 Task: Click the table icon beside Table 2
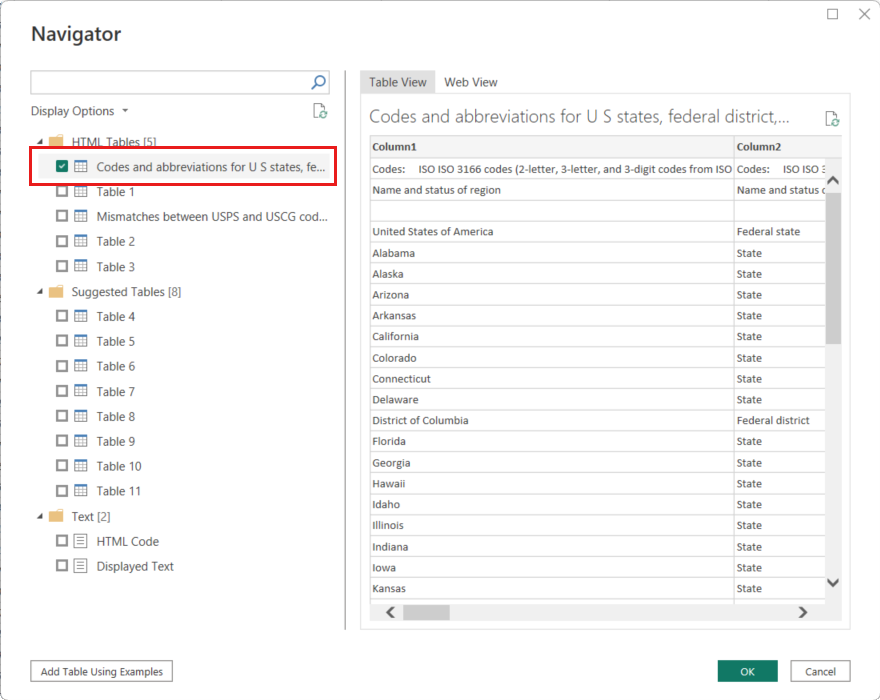[81, 241]
